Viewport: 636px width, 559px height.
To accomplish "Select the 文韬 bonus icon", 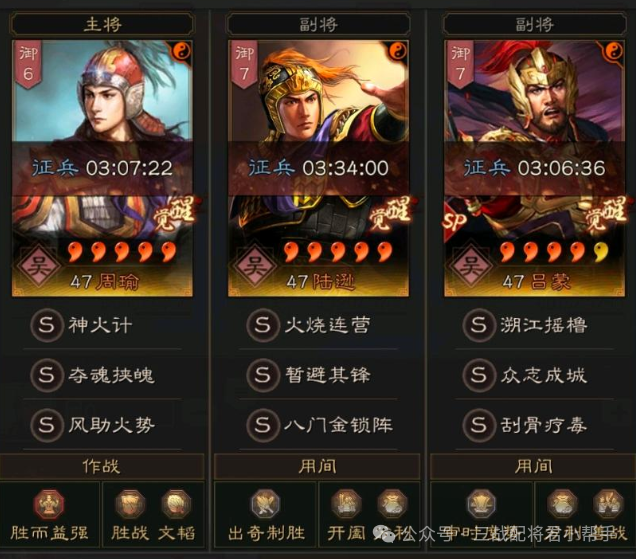I will [176, 504].
